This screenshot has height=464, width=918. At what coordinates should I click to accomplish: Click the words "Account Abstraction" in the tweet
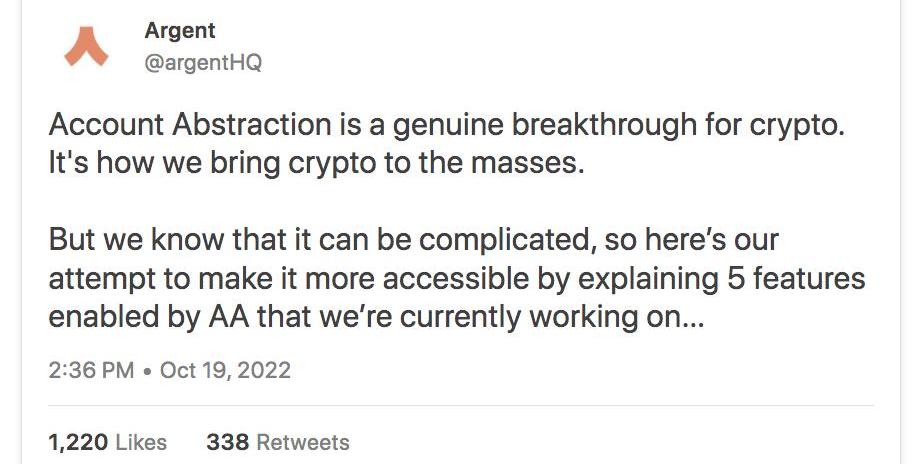[x=188, y=126]
